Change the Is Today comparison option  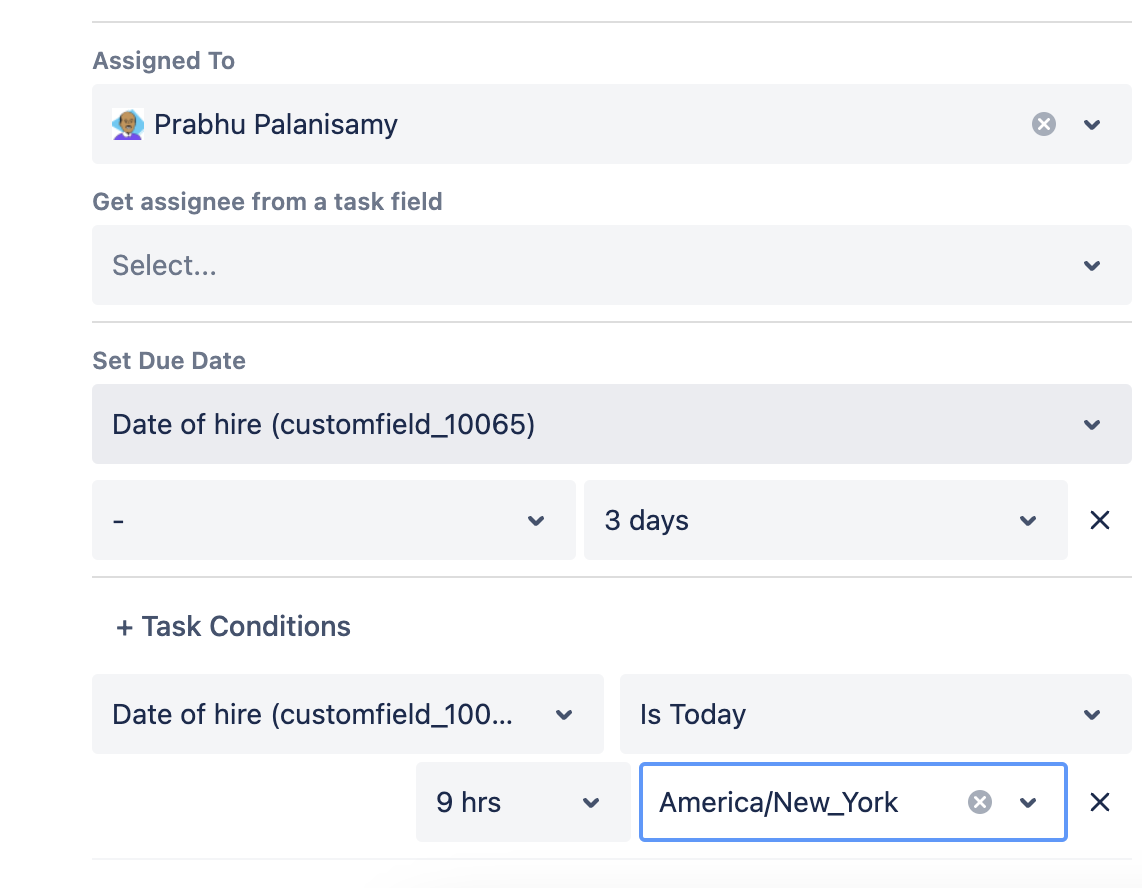click(876, 714)
